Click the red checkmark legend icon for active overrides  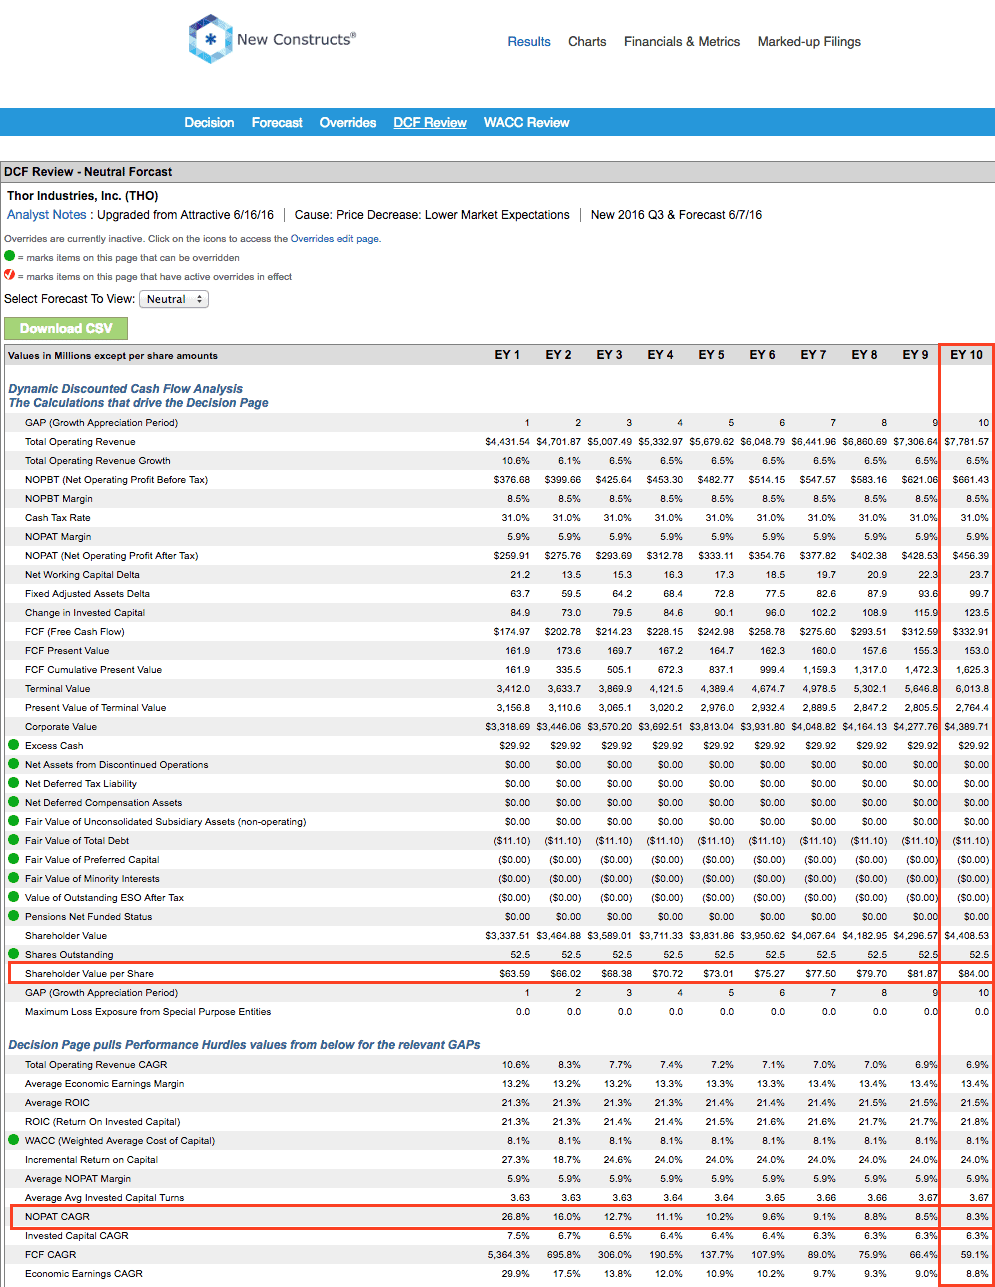pos(10,276)
